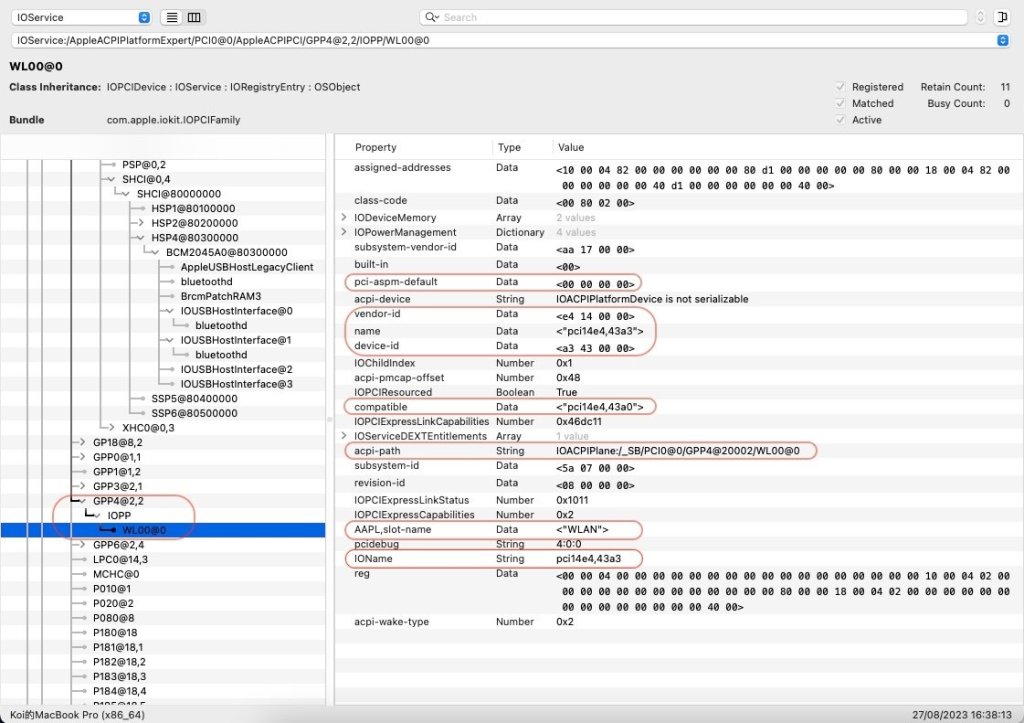Switch to column browser view
The height and width of the screenshot is (723, 1024).
[x=194, y=18]
